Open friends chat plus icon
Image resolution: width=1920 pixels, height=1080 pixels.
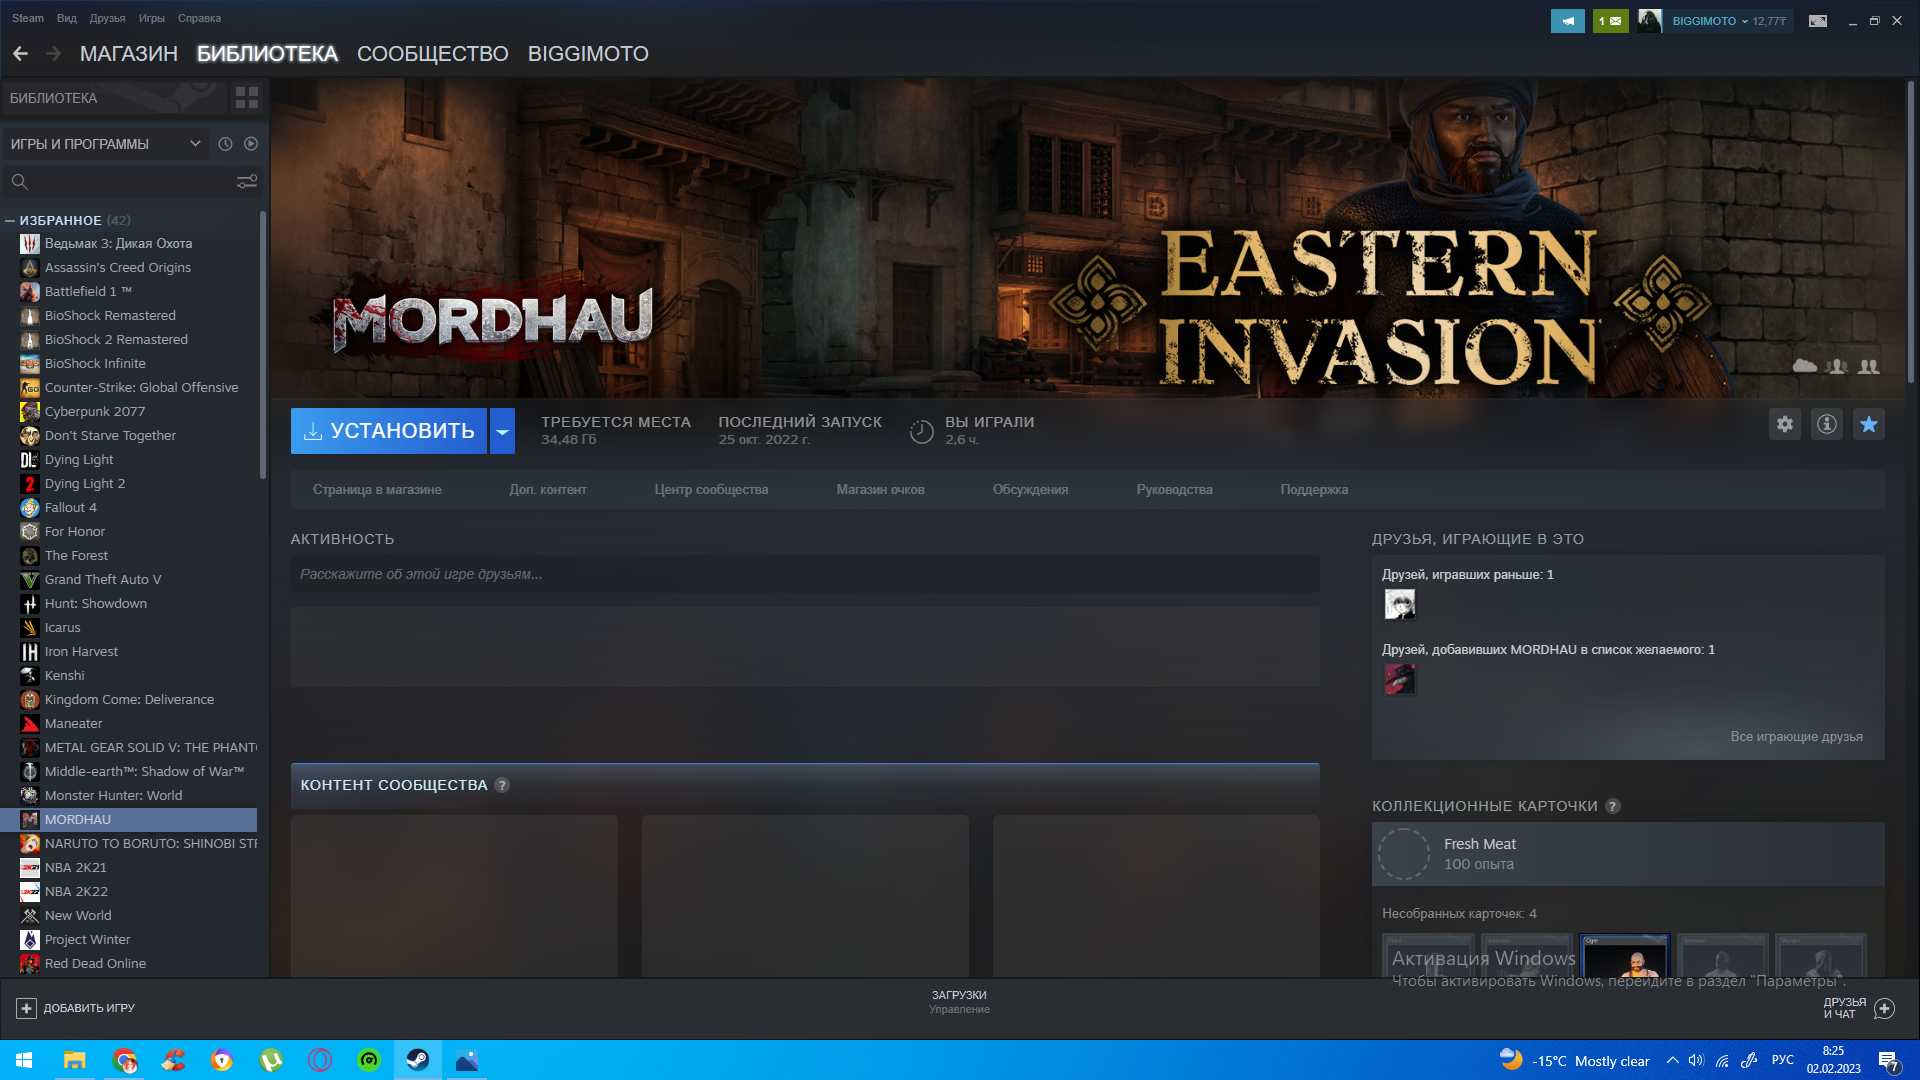[1885, 1008]
